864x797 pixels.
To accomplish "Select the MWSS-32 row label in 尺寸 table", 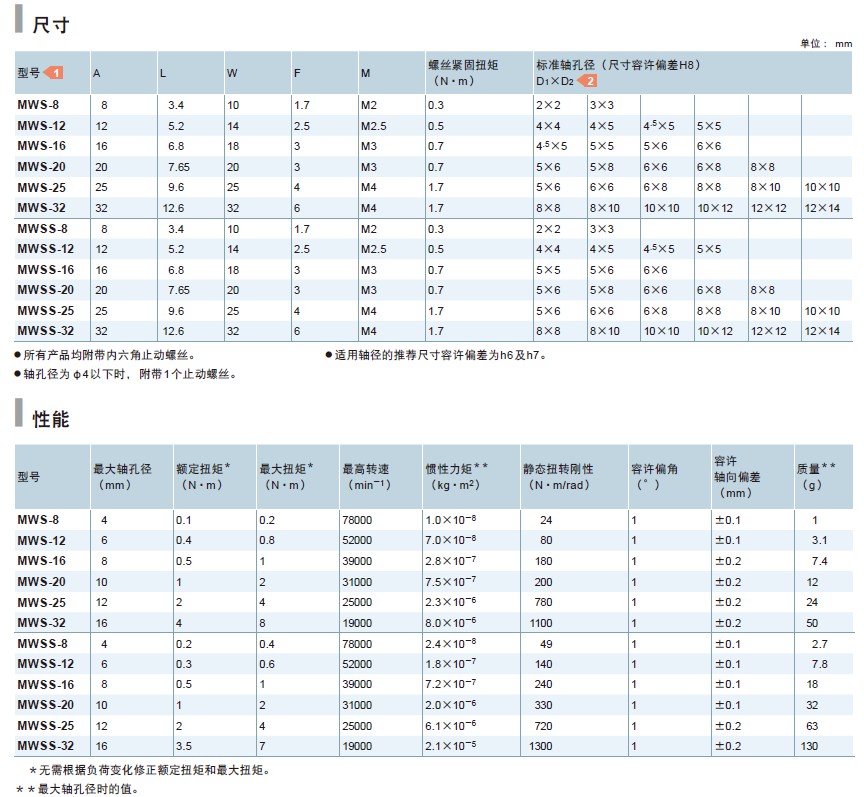I will pos(46,331).
